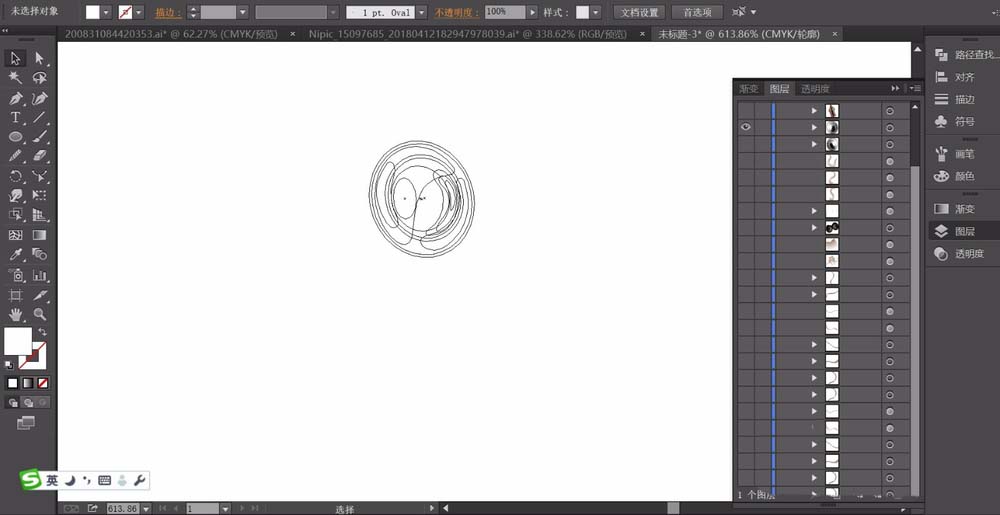Click the 首选项 button
This screenshot has width=1000, height=515.
(697, 12)
